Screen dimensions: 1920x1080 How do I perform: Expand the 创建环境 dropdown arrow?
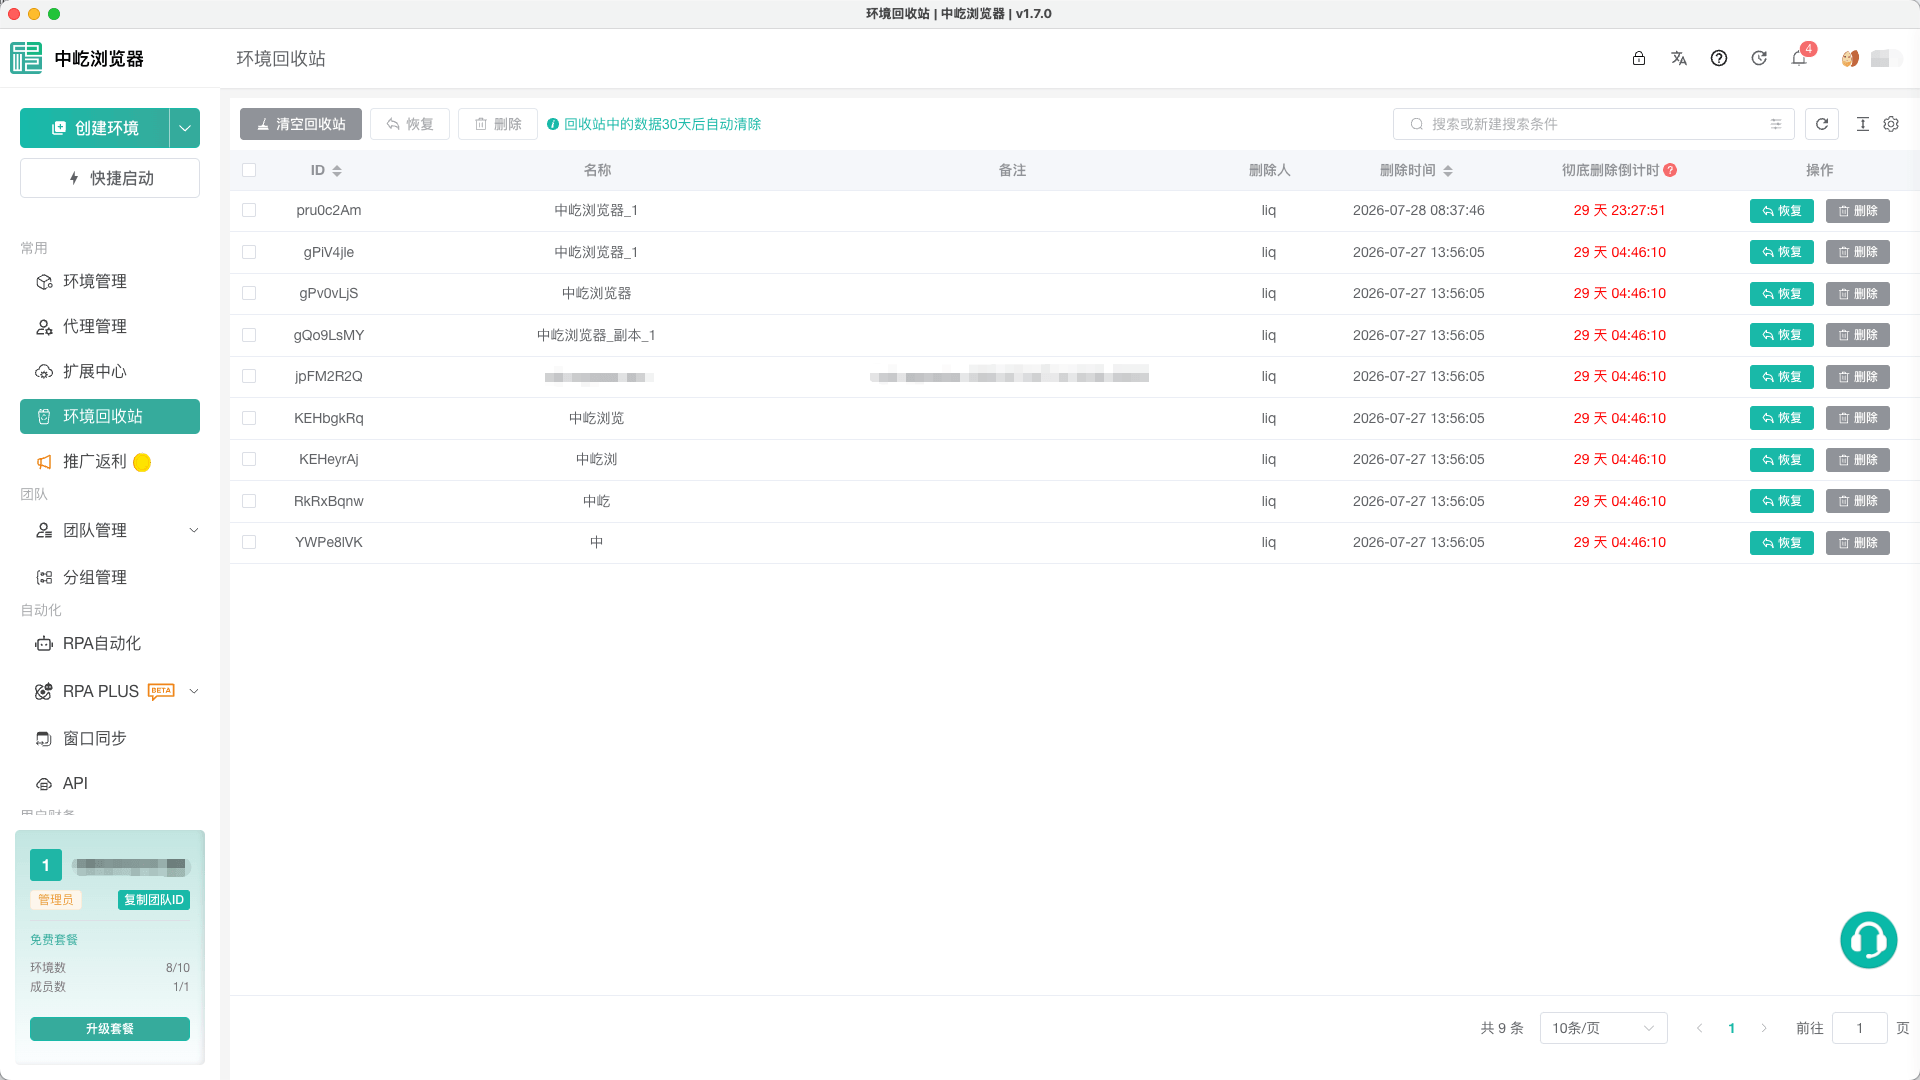[185, 128]
